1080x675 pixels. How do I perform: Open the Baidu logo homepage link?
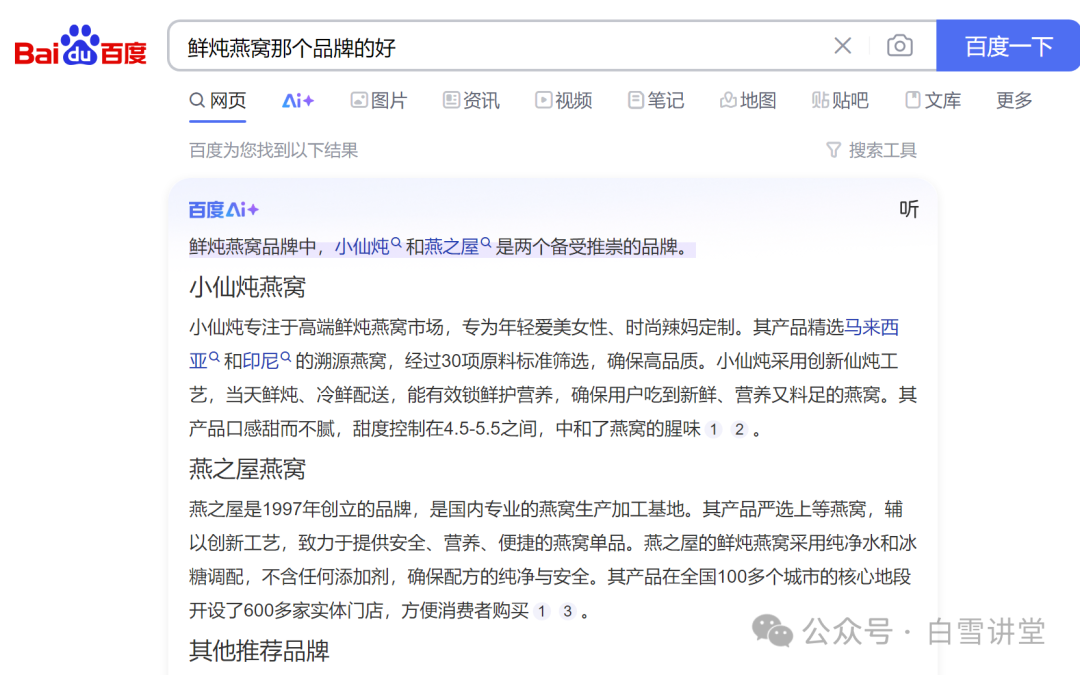[81, 46]
